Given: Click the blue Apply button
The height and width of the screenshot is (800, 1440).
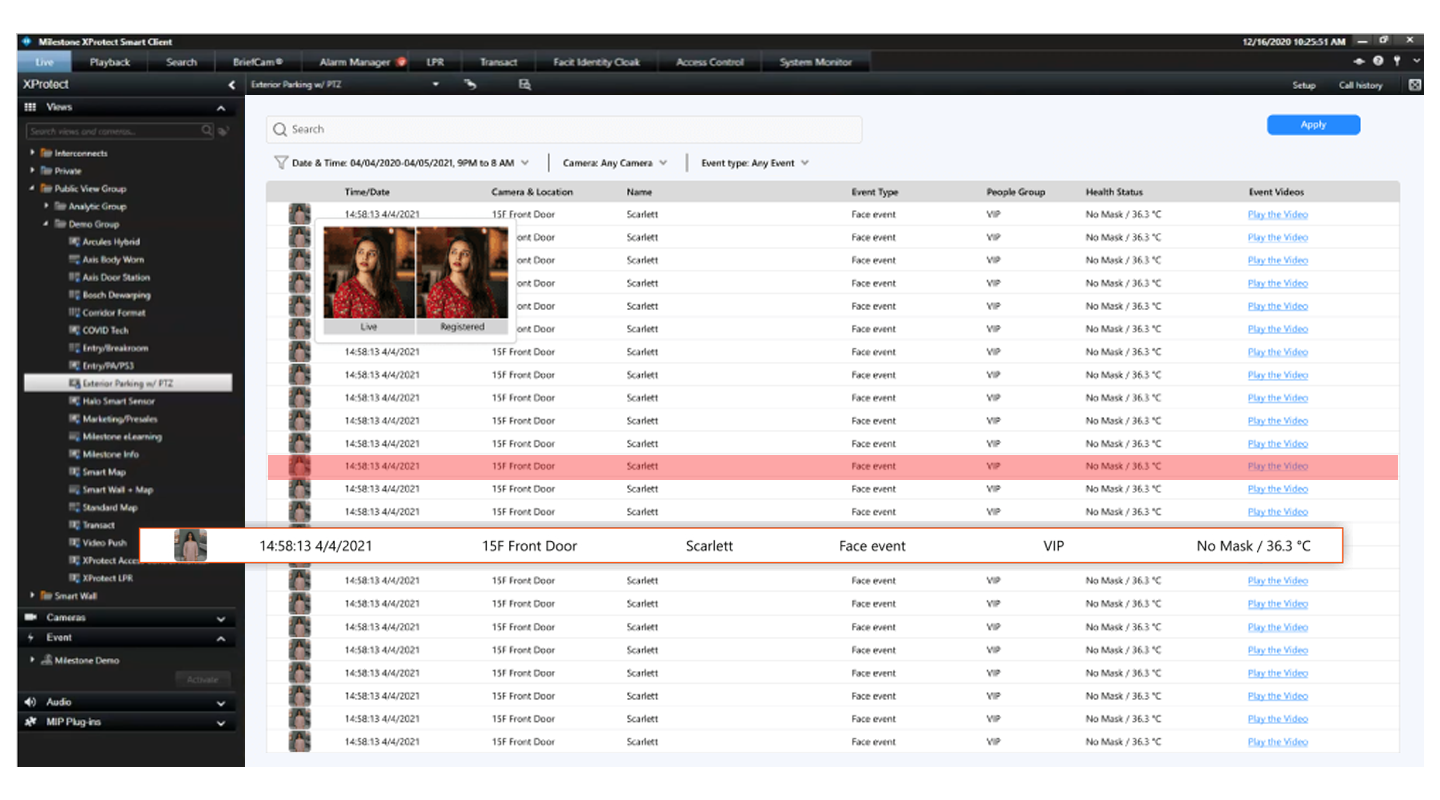Looking at the screenshot, I should pos(1313,125).
